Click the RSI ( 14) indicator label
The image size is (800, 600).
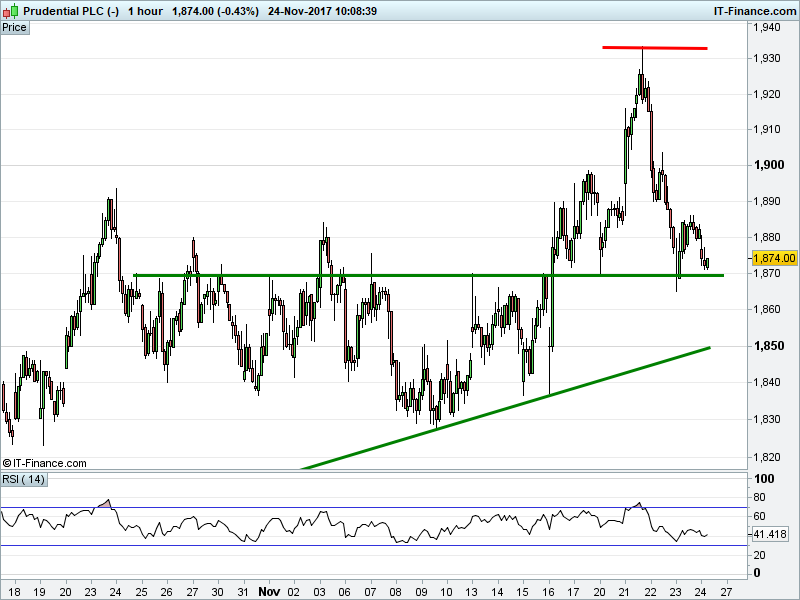tap(23, 480)
